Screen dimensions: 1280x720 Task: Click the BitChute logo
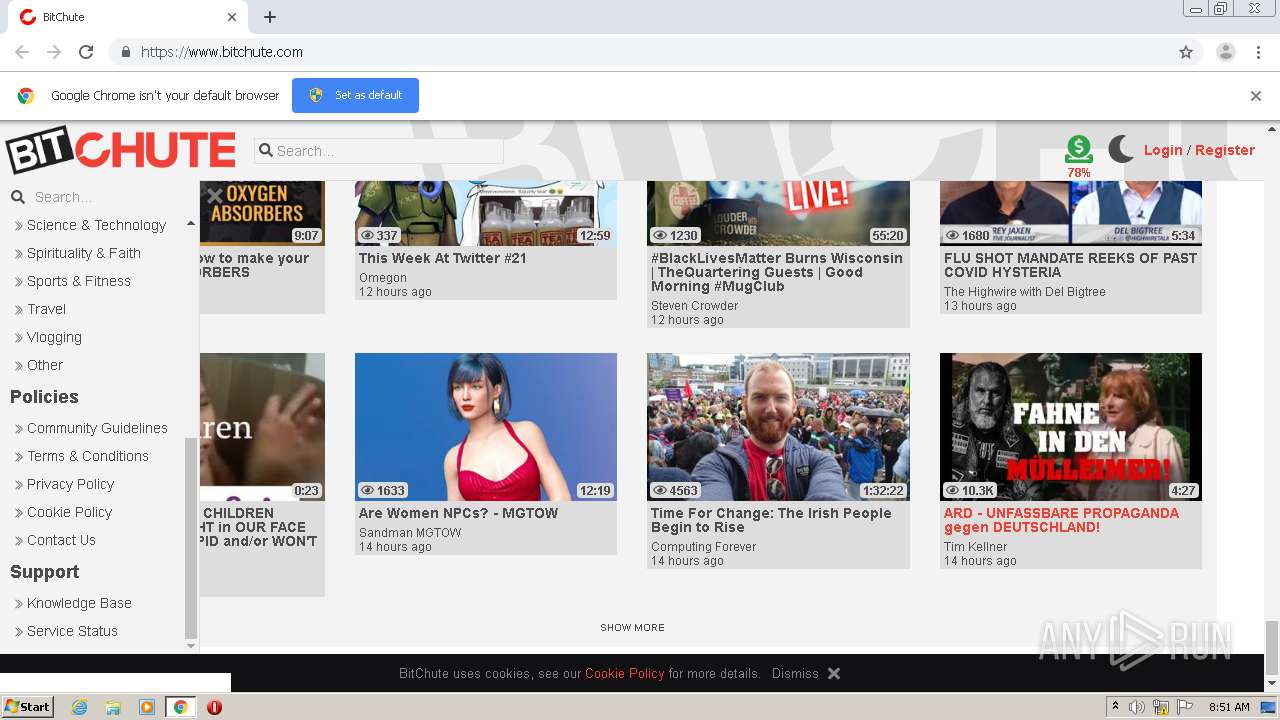pyautogui.click(x=121, y=151)
